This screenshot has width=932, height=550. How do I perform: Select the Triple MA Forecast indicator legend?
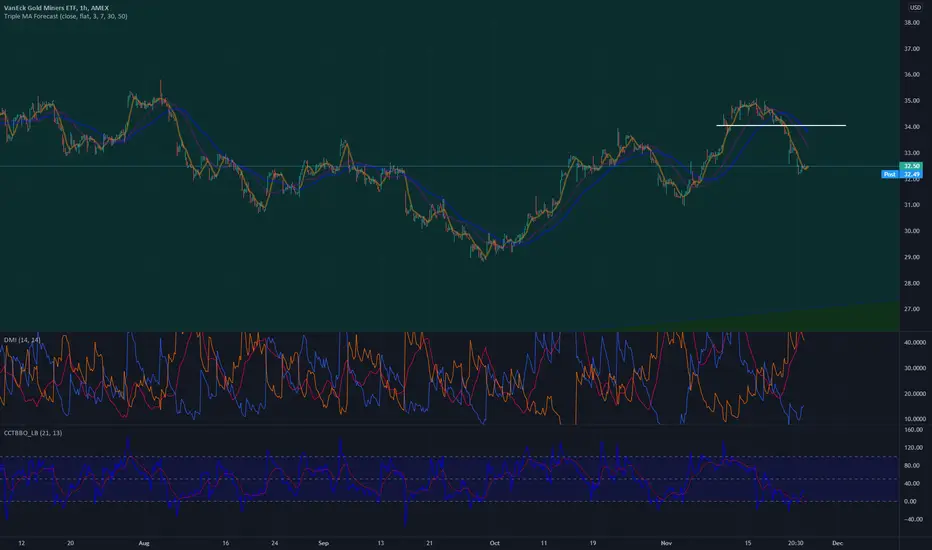pos(65,17)
